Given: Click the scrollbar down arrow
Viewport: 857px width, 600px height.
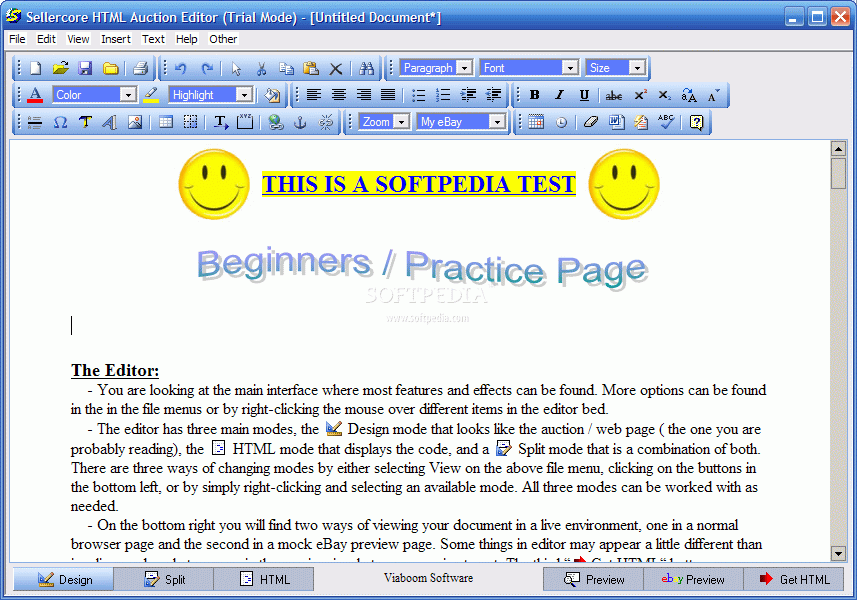Looking at the screenshot, I should point(838,554).
